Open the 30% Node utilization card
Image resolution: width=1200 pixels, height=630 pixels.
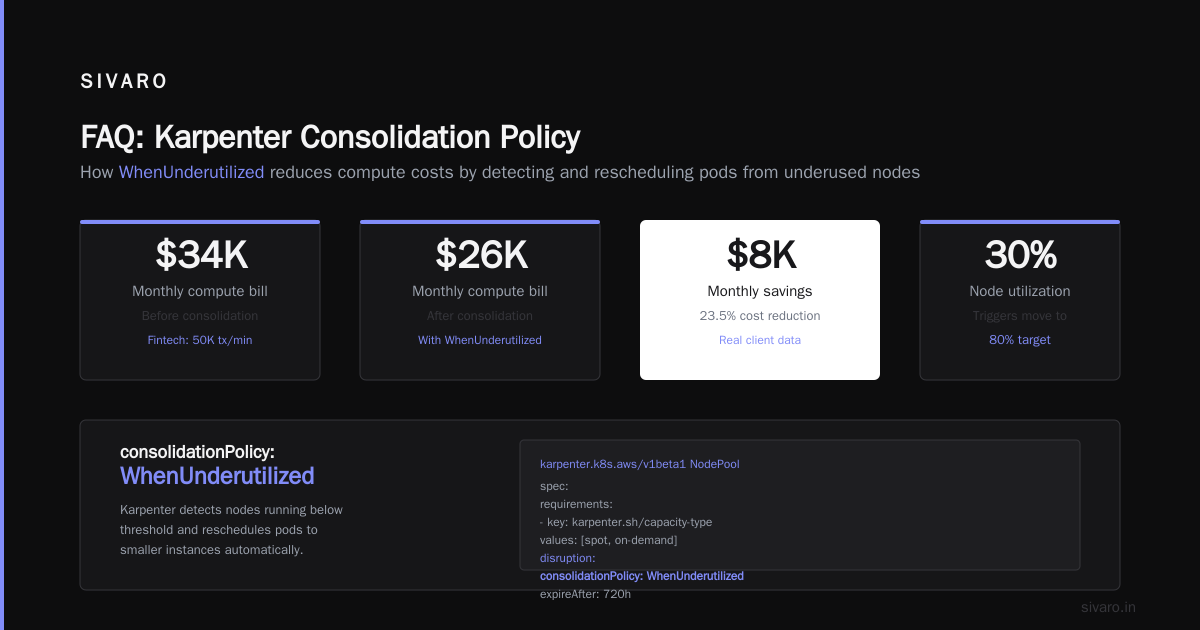[x=1020, y=300]
